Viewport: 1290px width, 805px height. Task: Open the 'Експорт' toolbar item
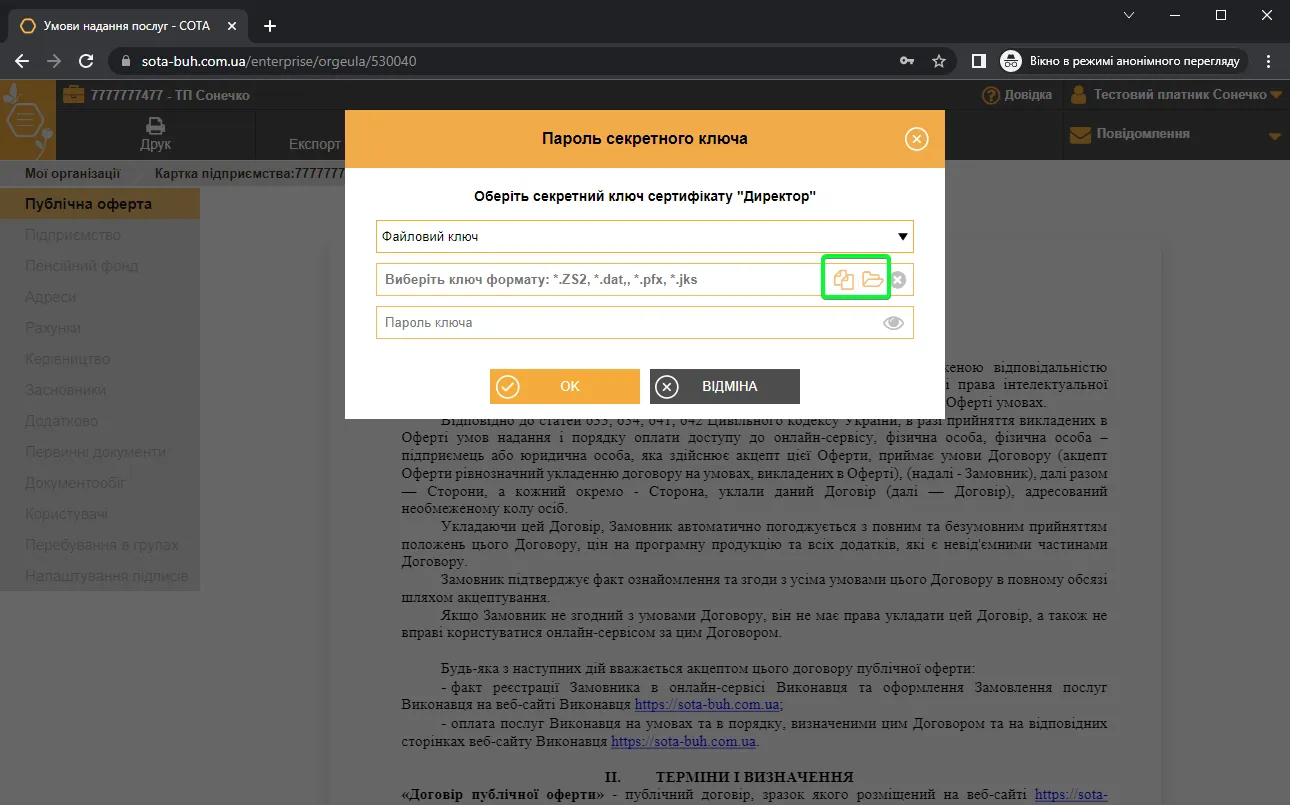coord(314,144)
